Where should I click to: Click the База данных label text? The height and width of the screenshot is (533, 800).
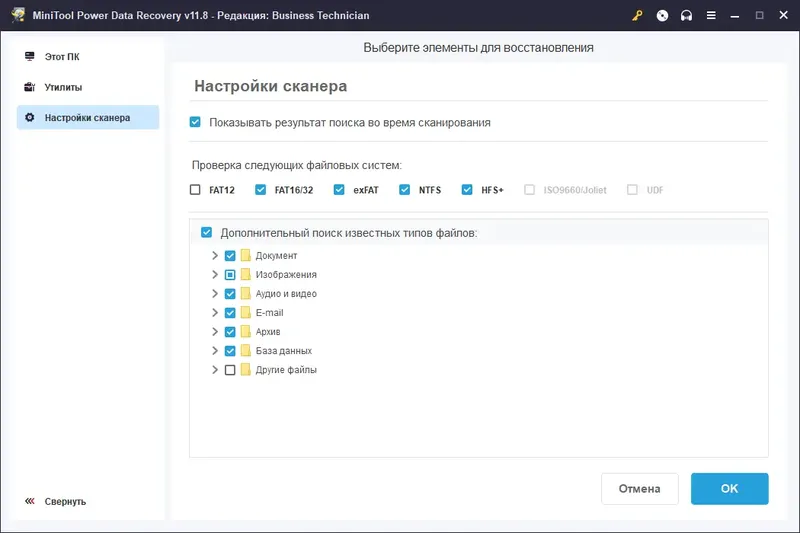pos(284,351)
